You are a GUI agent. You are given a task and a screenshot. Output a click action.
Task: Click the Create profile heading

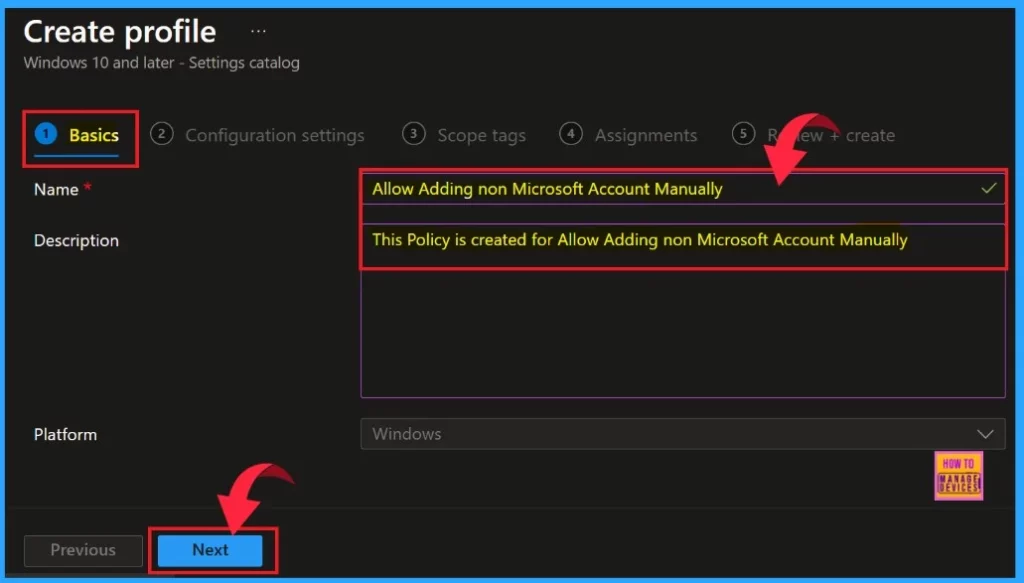point(120,31)
